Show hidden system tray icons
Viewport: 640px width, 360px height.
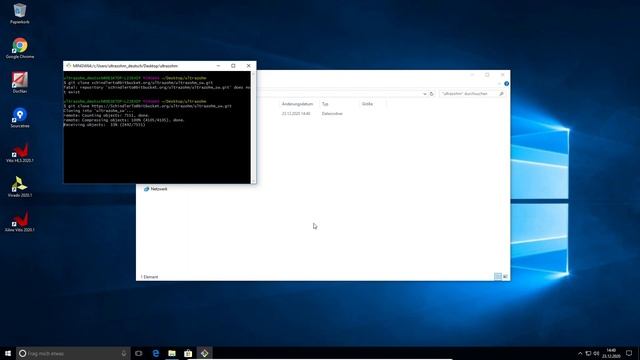coord(580,353)
